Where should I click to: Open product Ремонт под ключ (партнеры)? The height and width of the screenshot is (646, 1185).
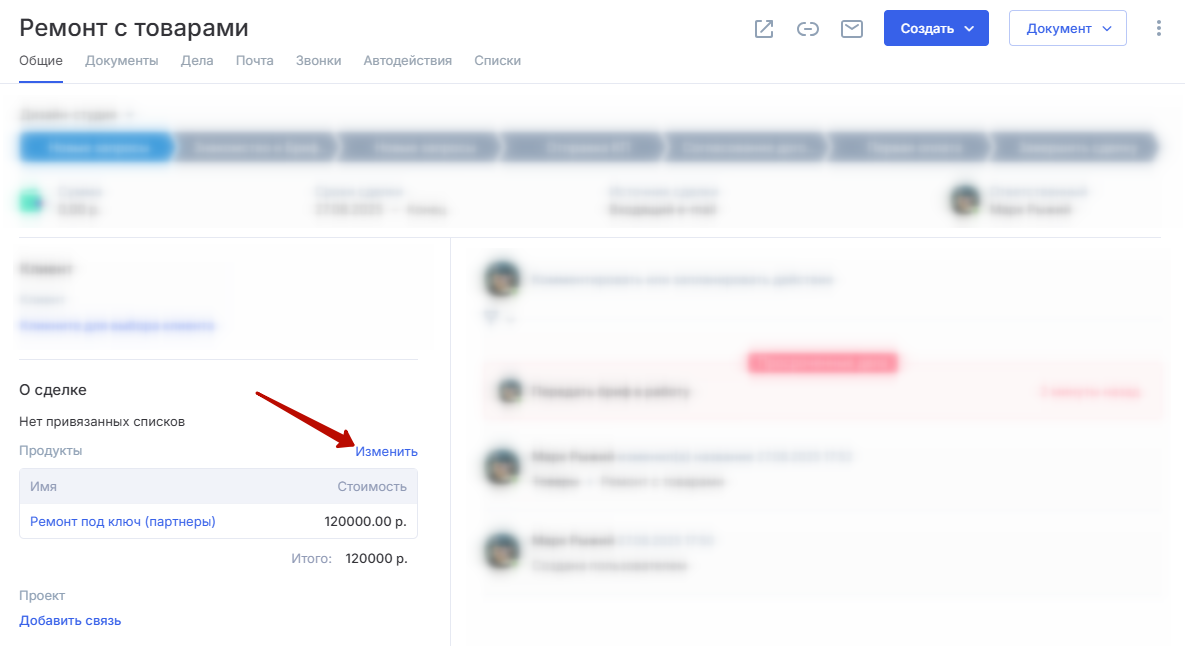coord(123,522)
